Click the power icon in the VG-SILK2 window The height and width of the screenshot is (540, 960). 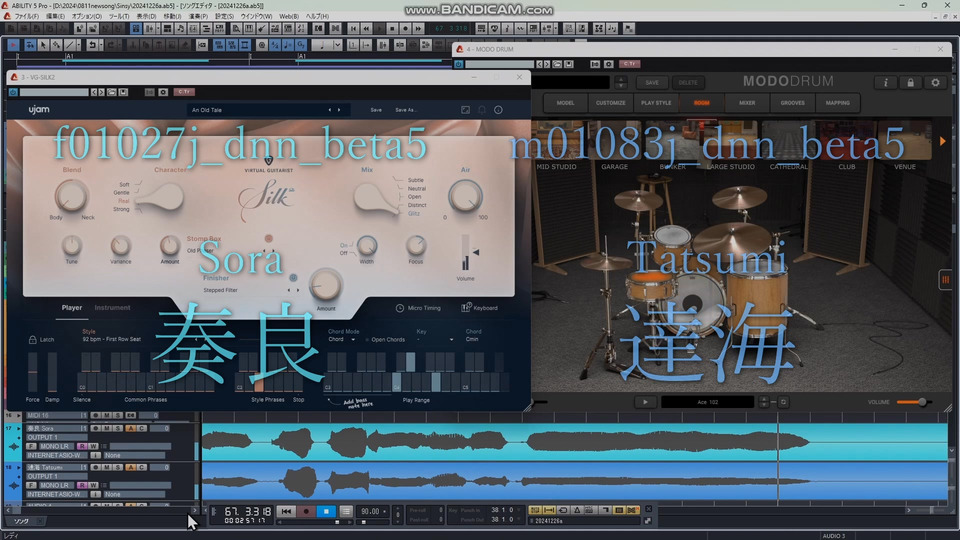coord(13,92)
